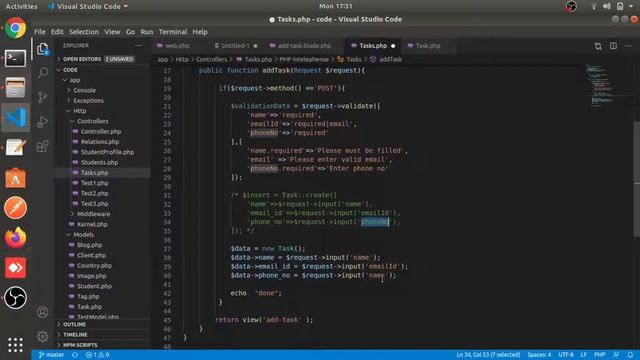Open Relations.php in the explorer
The width and height of the screenshot is (640, 360).
[102, 142]
